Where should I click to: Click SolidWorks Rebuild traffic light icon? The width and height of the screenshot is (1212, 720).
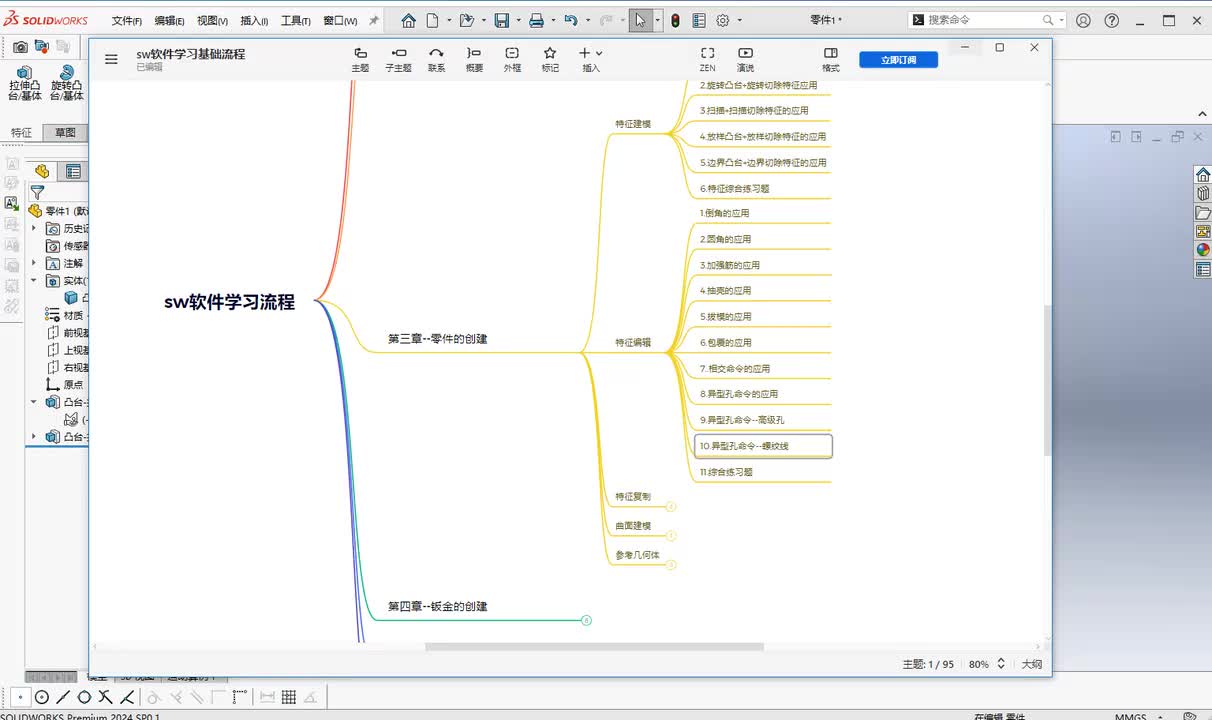tap(675, 20)
